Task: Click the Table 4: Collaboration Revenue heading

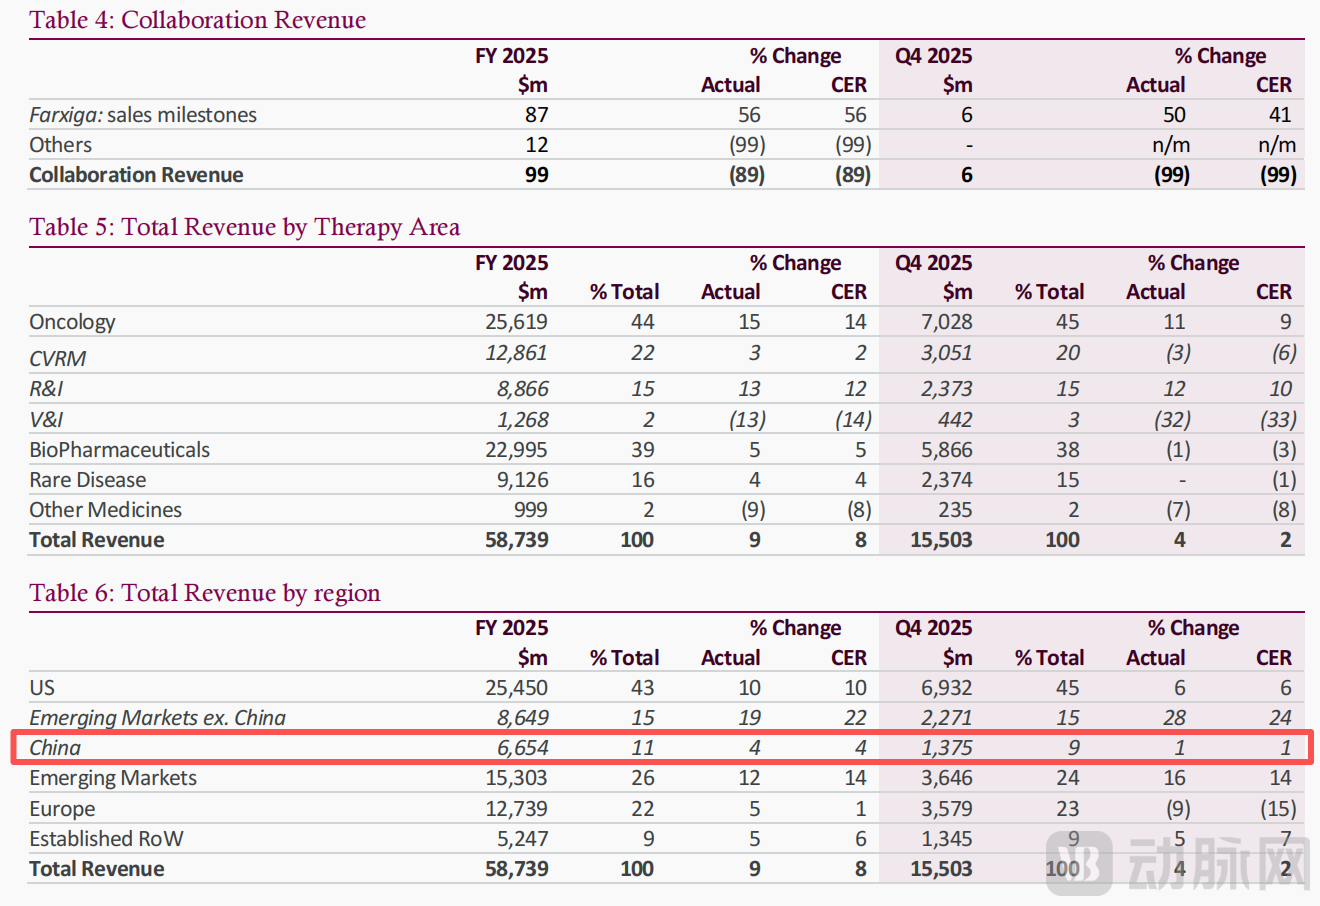Action: pyautogui.click(x=197, y=20)
